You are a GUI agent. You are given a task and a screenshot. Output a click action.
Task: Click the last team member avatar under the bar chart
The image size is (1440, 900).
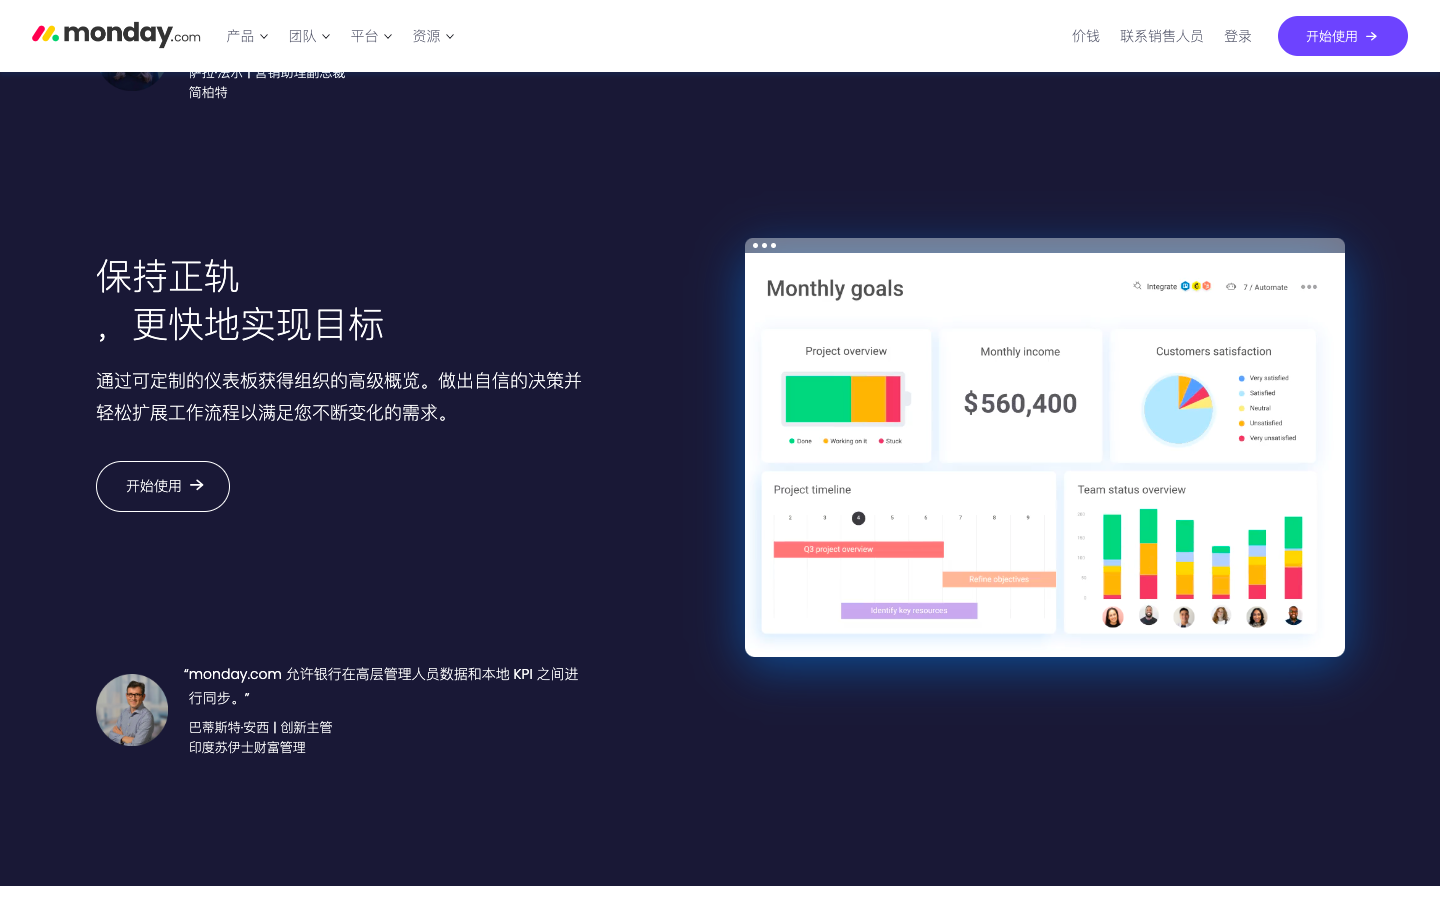pos(1293,617)
